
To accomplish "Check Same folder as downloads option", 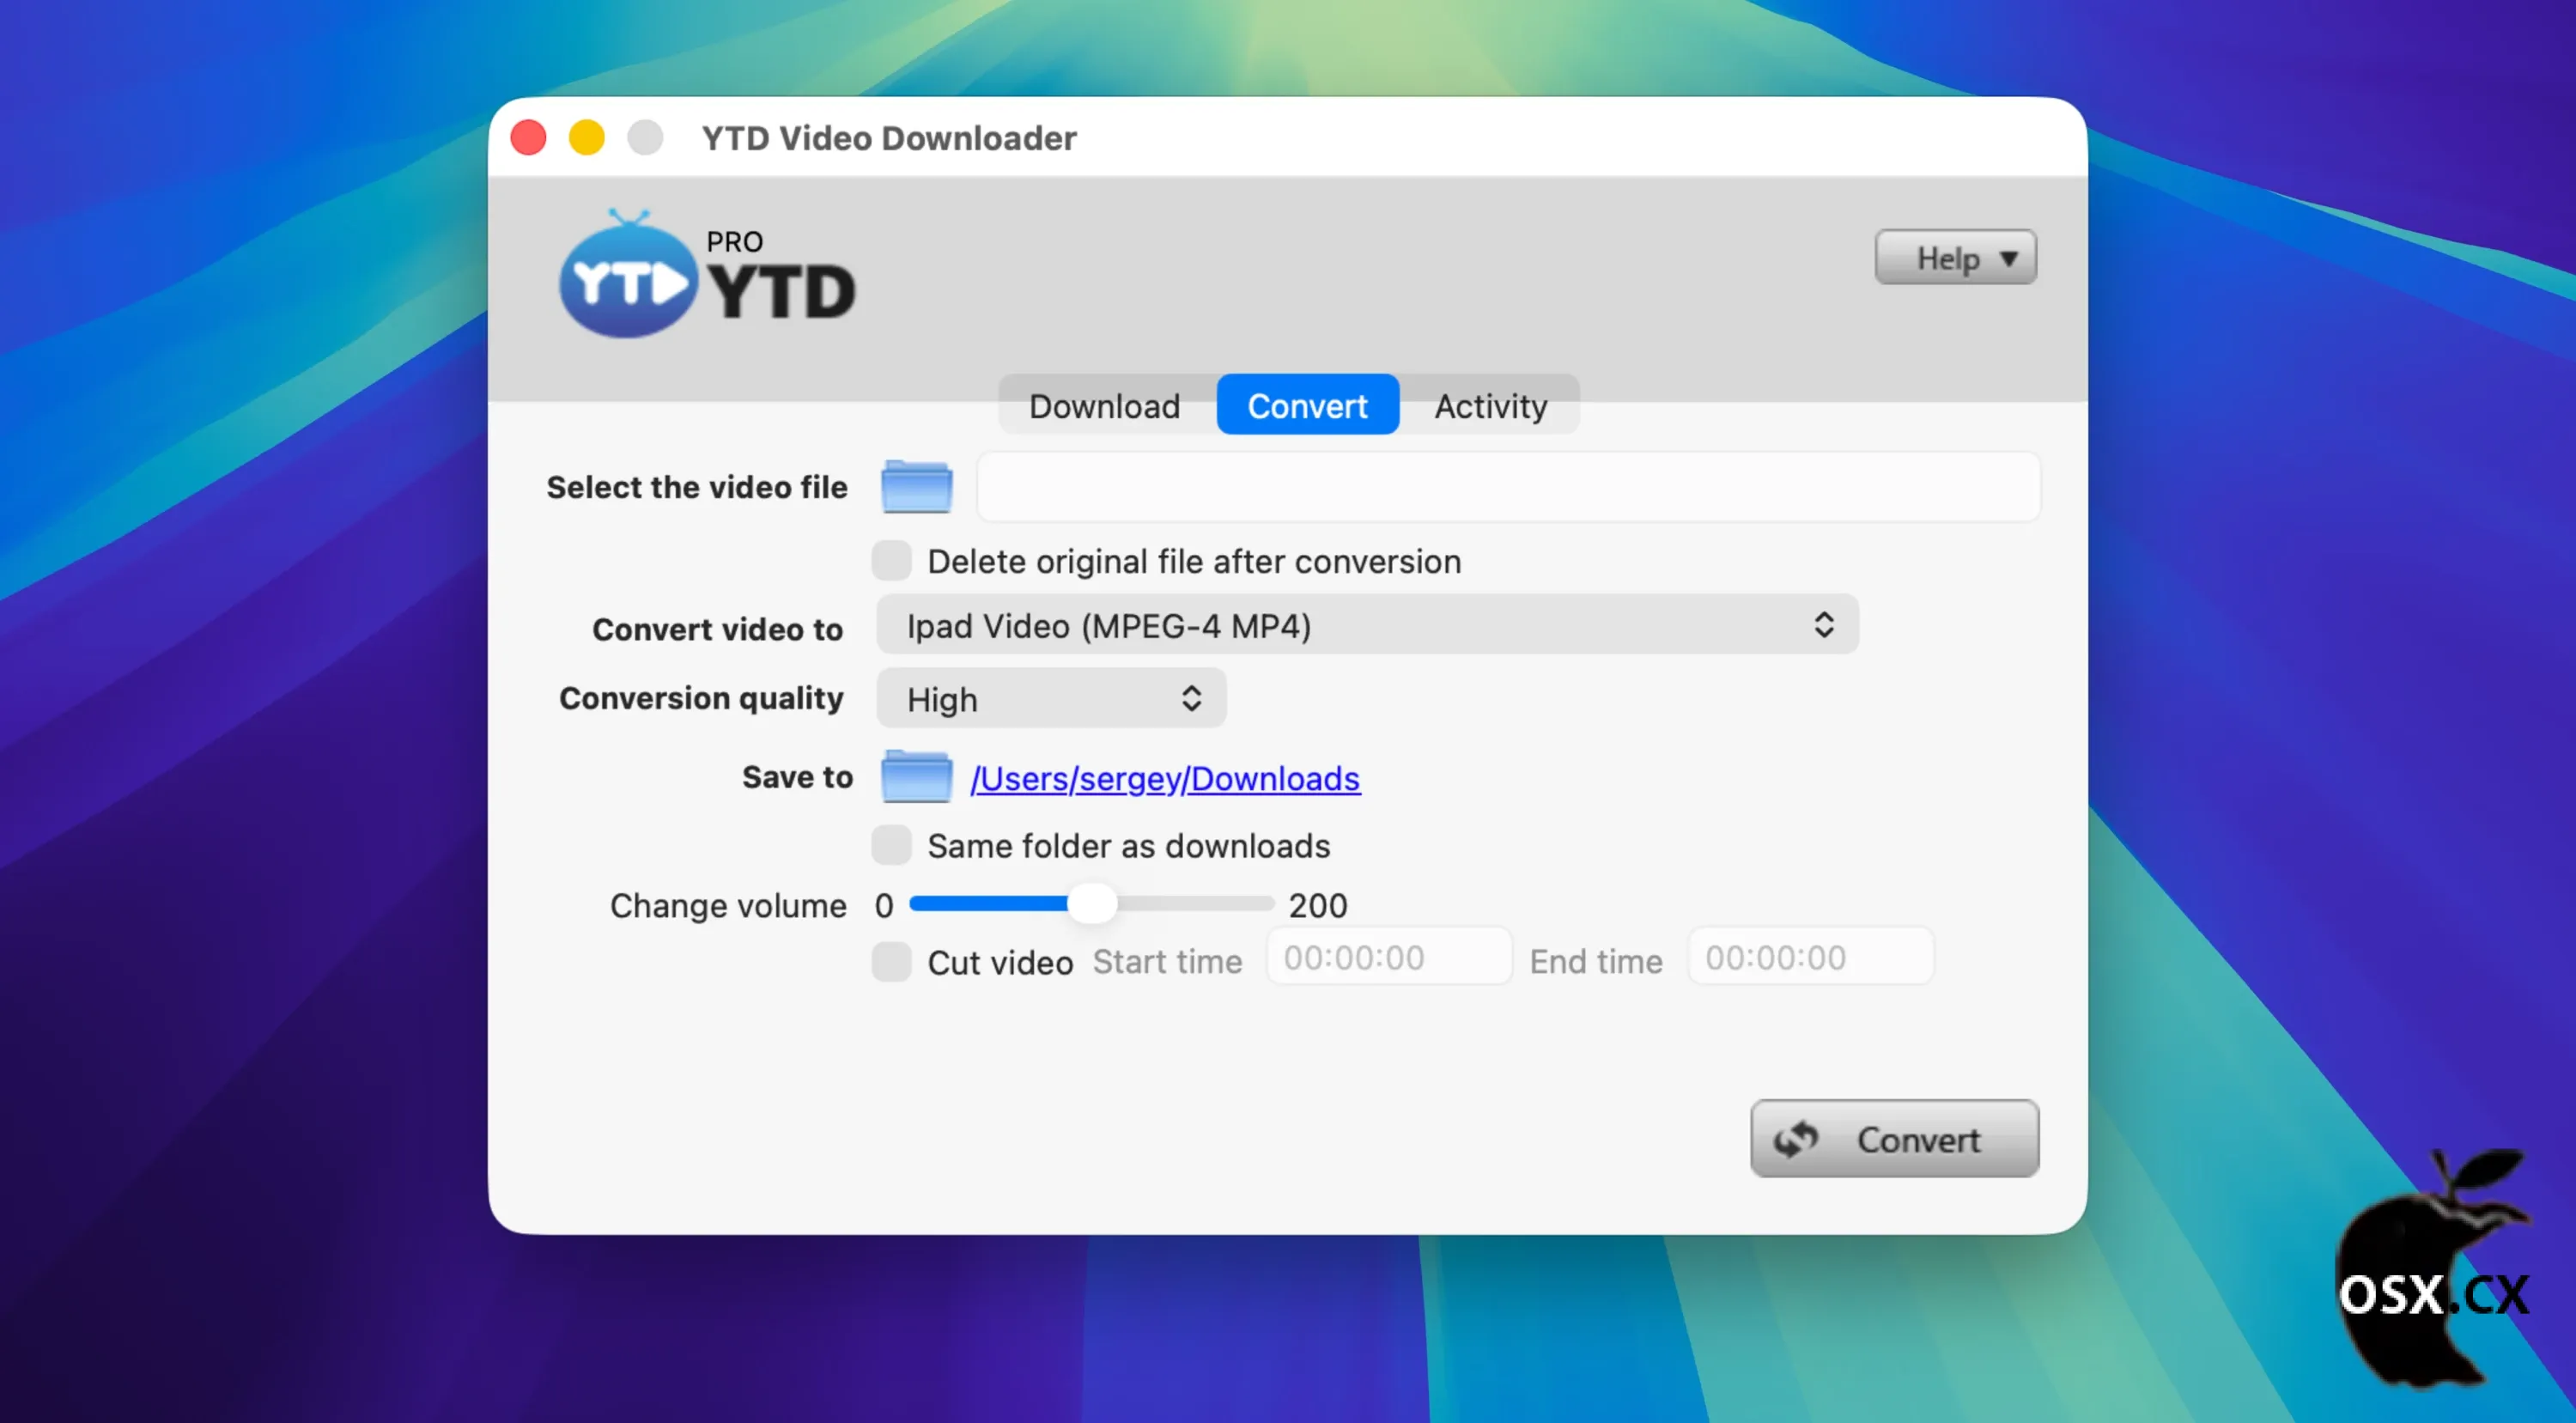I will point(891,846).
